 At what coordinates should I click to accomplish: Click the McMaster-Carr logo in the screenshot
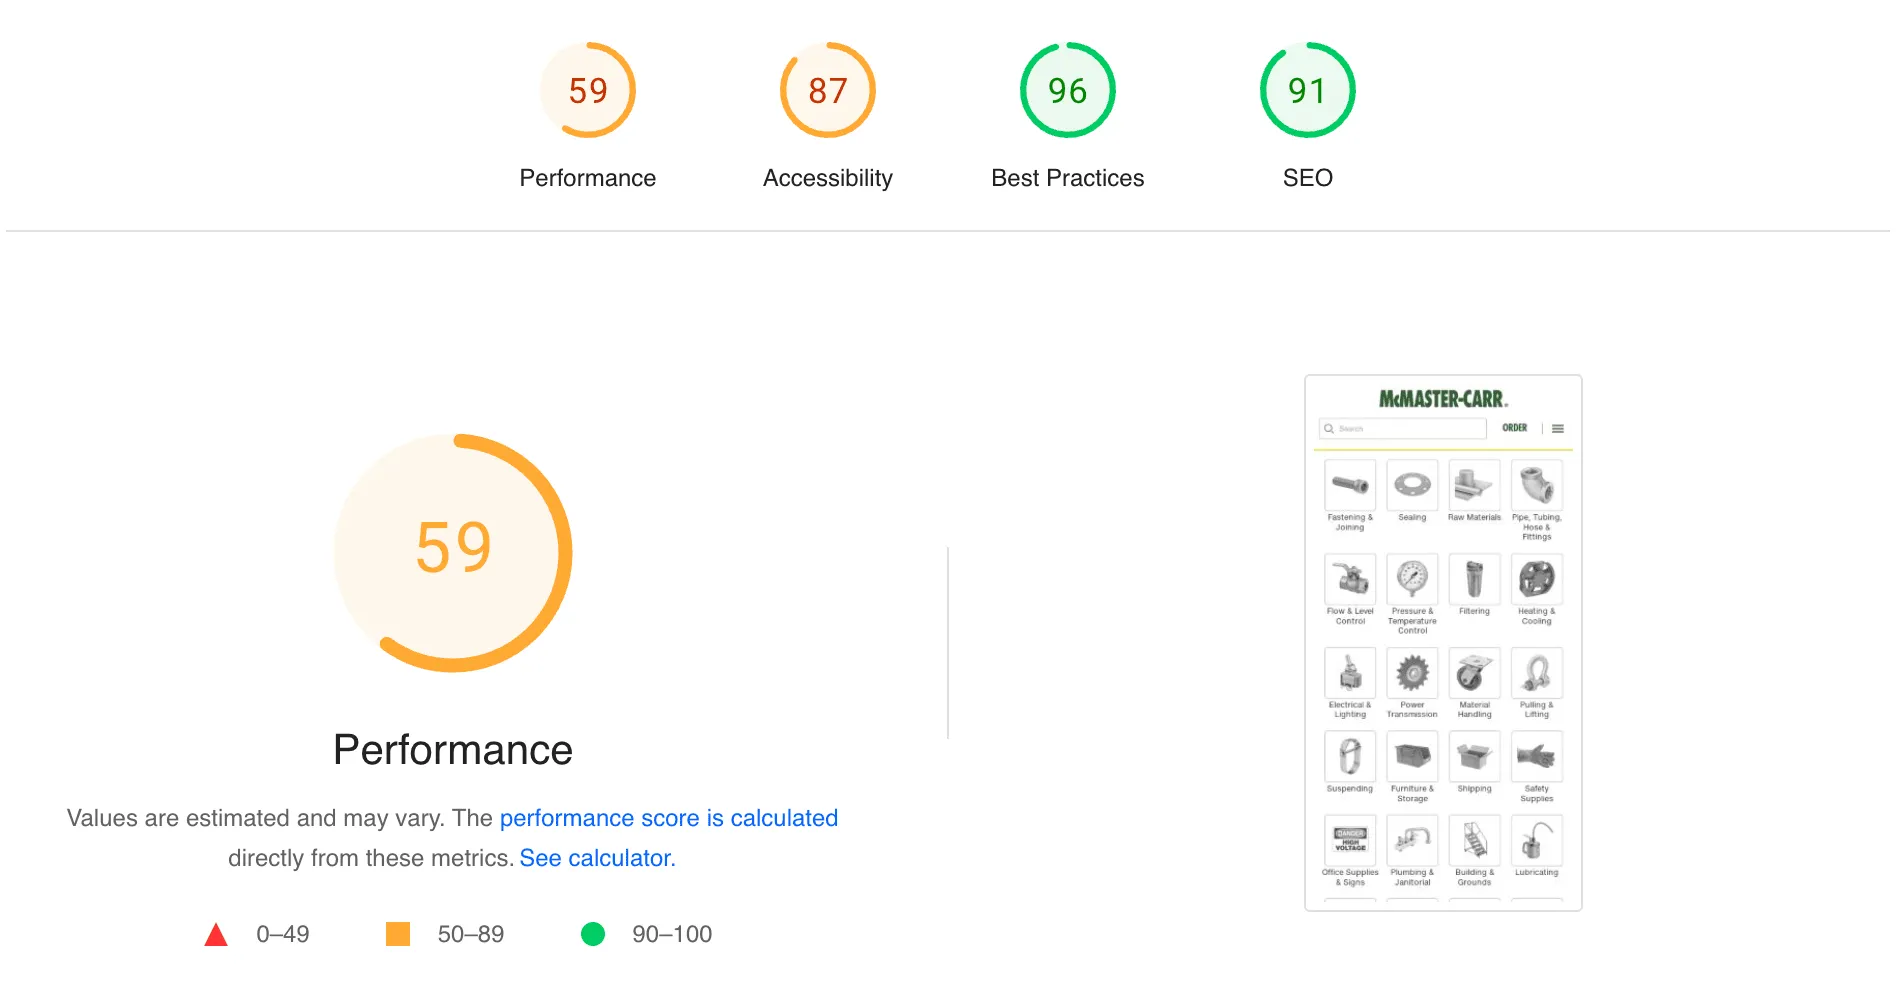tap(1443, 399)
